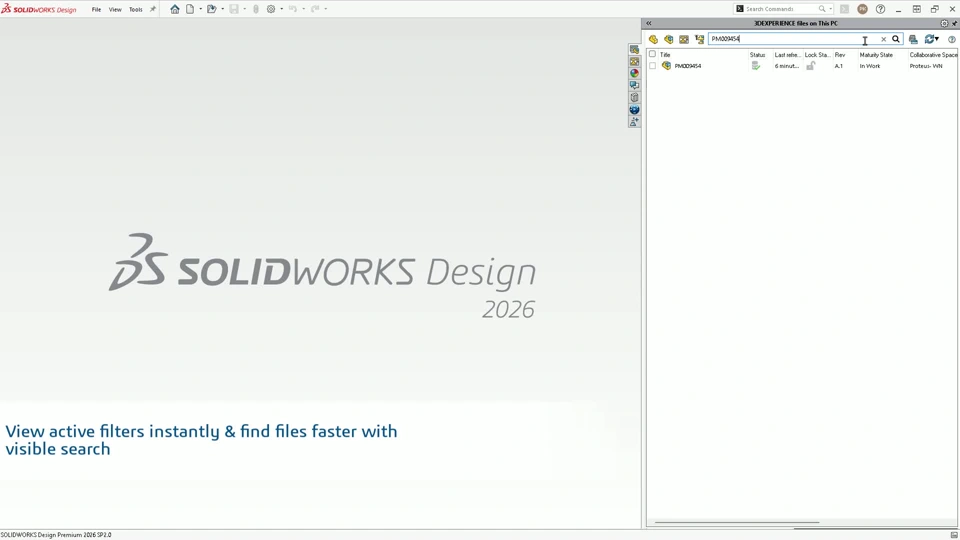The height and width of the screenshot is (540, 960).
Task: Select the 3DEXPERIENCE files tab in task pane strip
Action: (634, 50)
